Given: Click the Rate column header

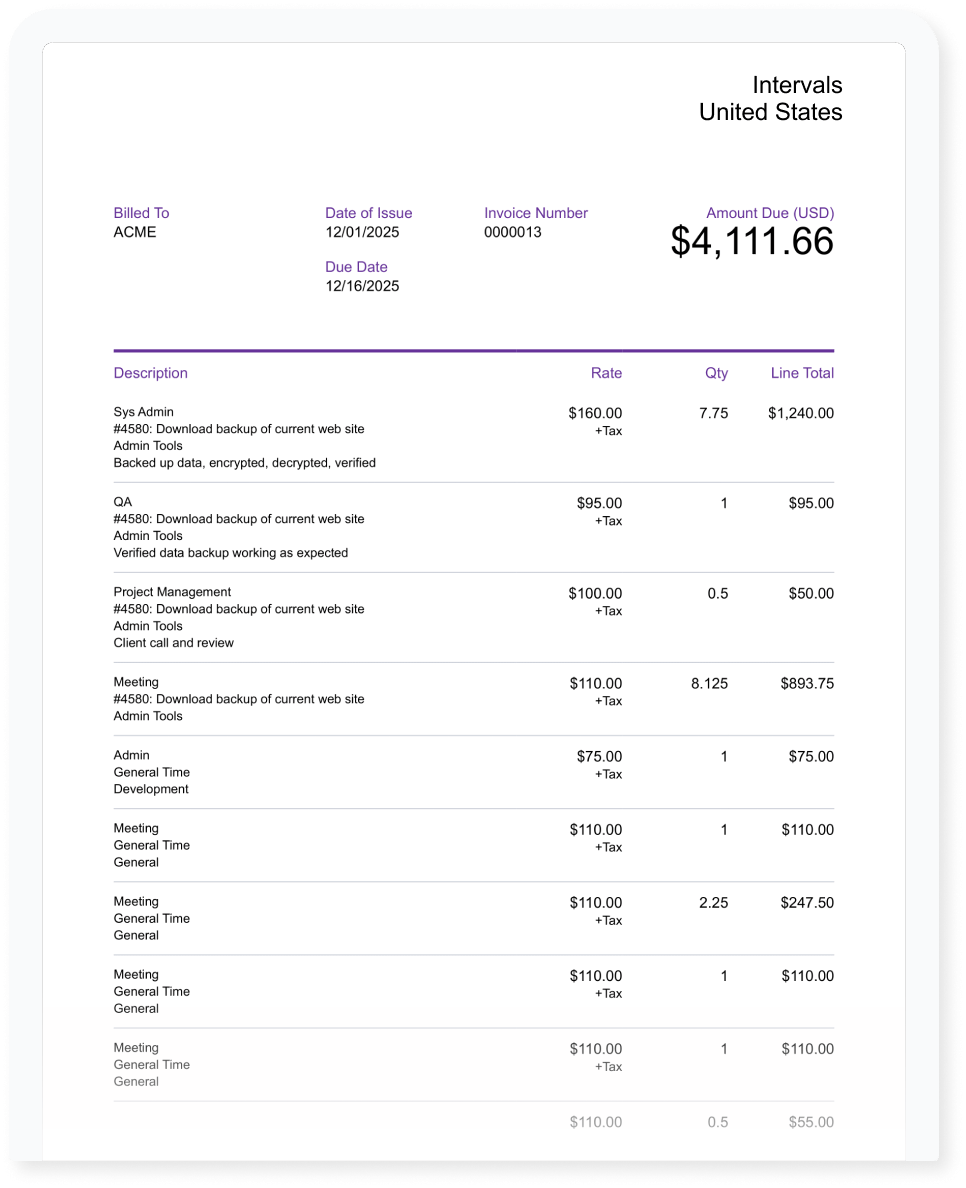Looking at the screenshot, I should click(606, 373).
